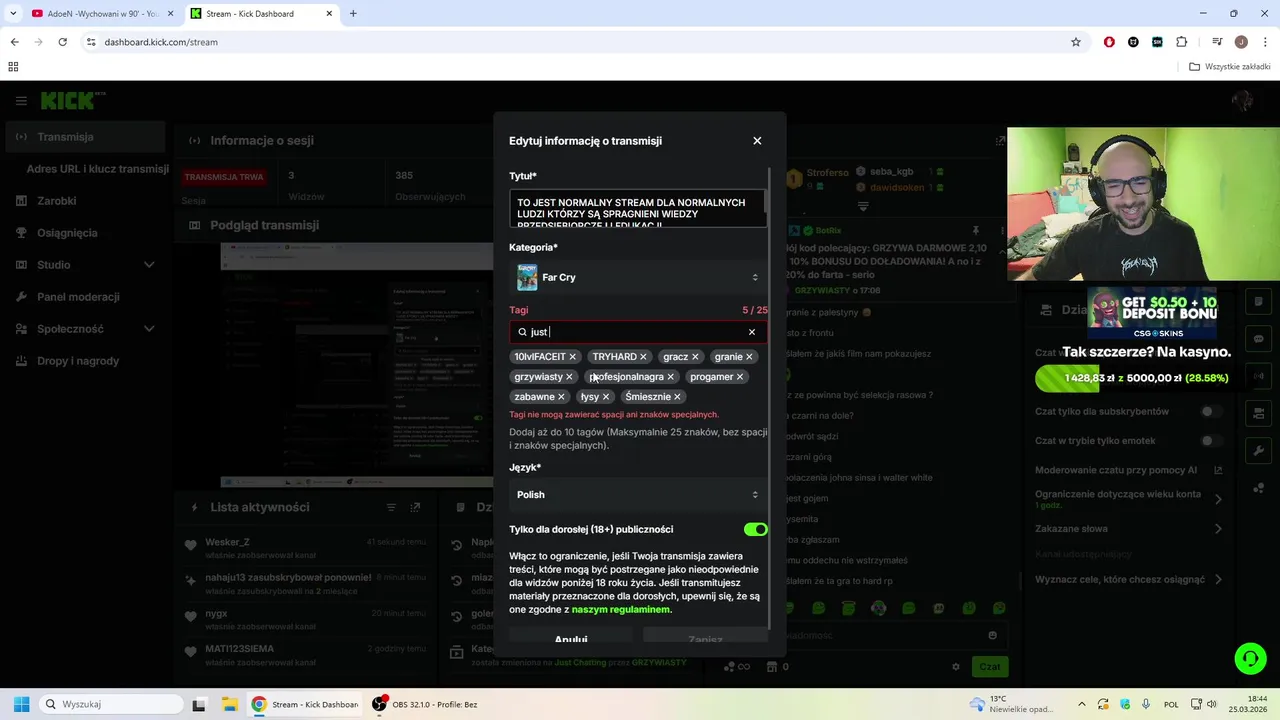Open File Explorer from the taskbar

pos(228,704)
